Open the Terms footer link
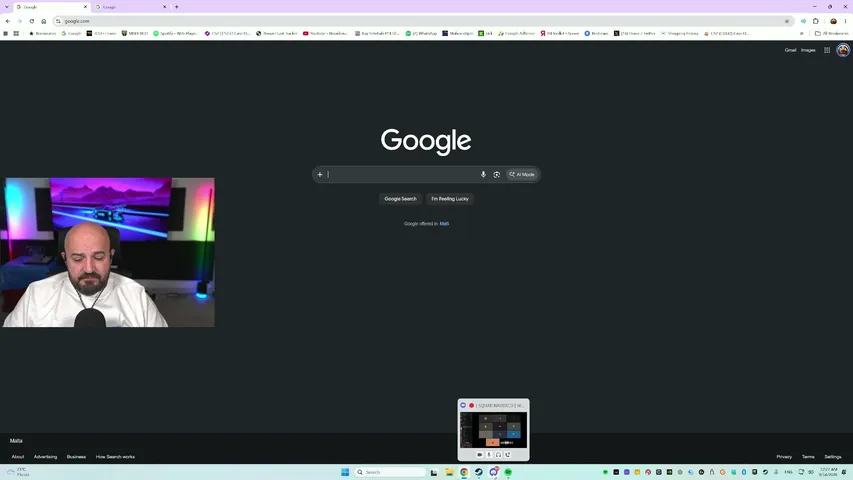 (808, 457)
